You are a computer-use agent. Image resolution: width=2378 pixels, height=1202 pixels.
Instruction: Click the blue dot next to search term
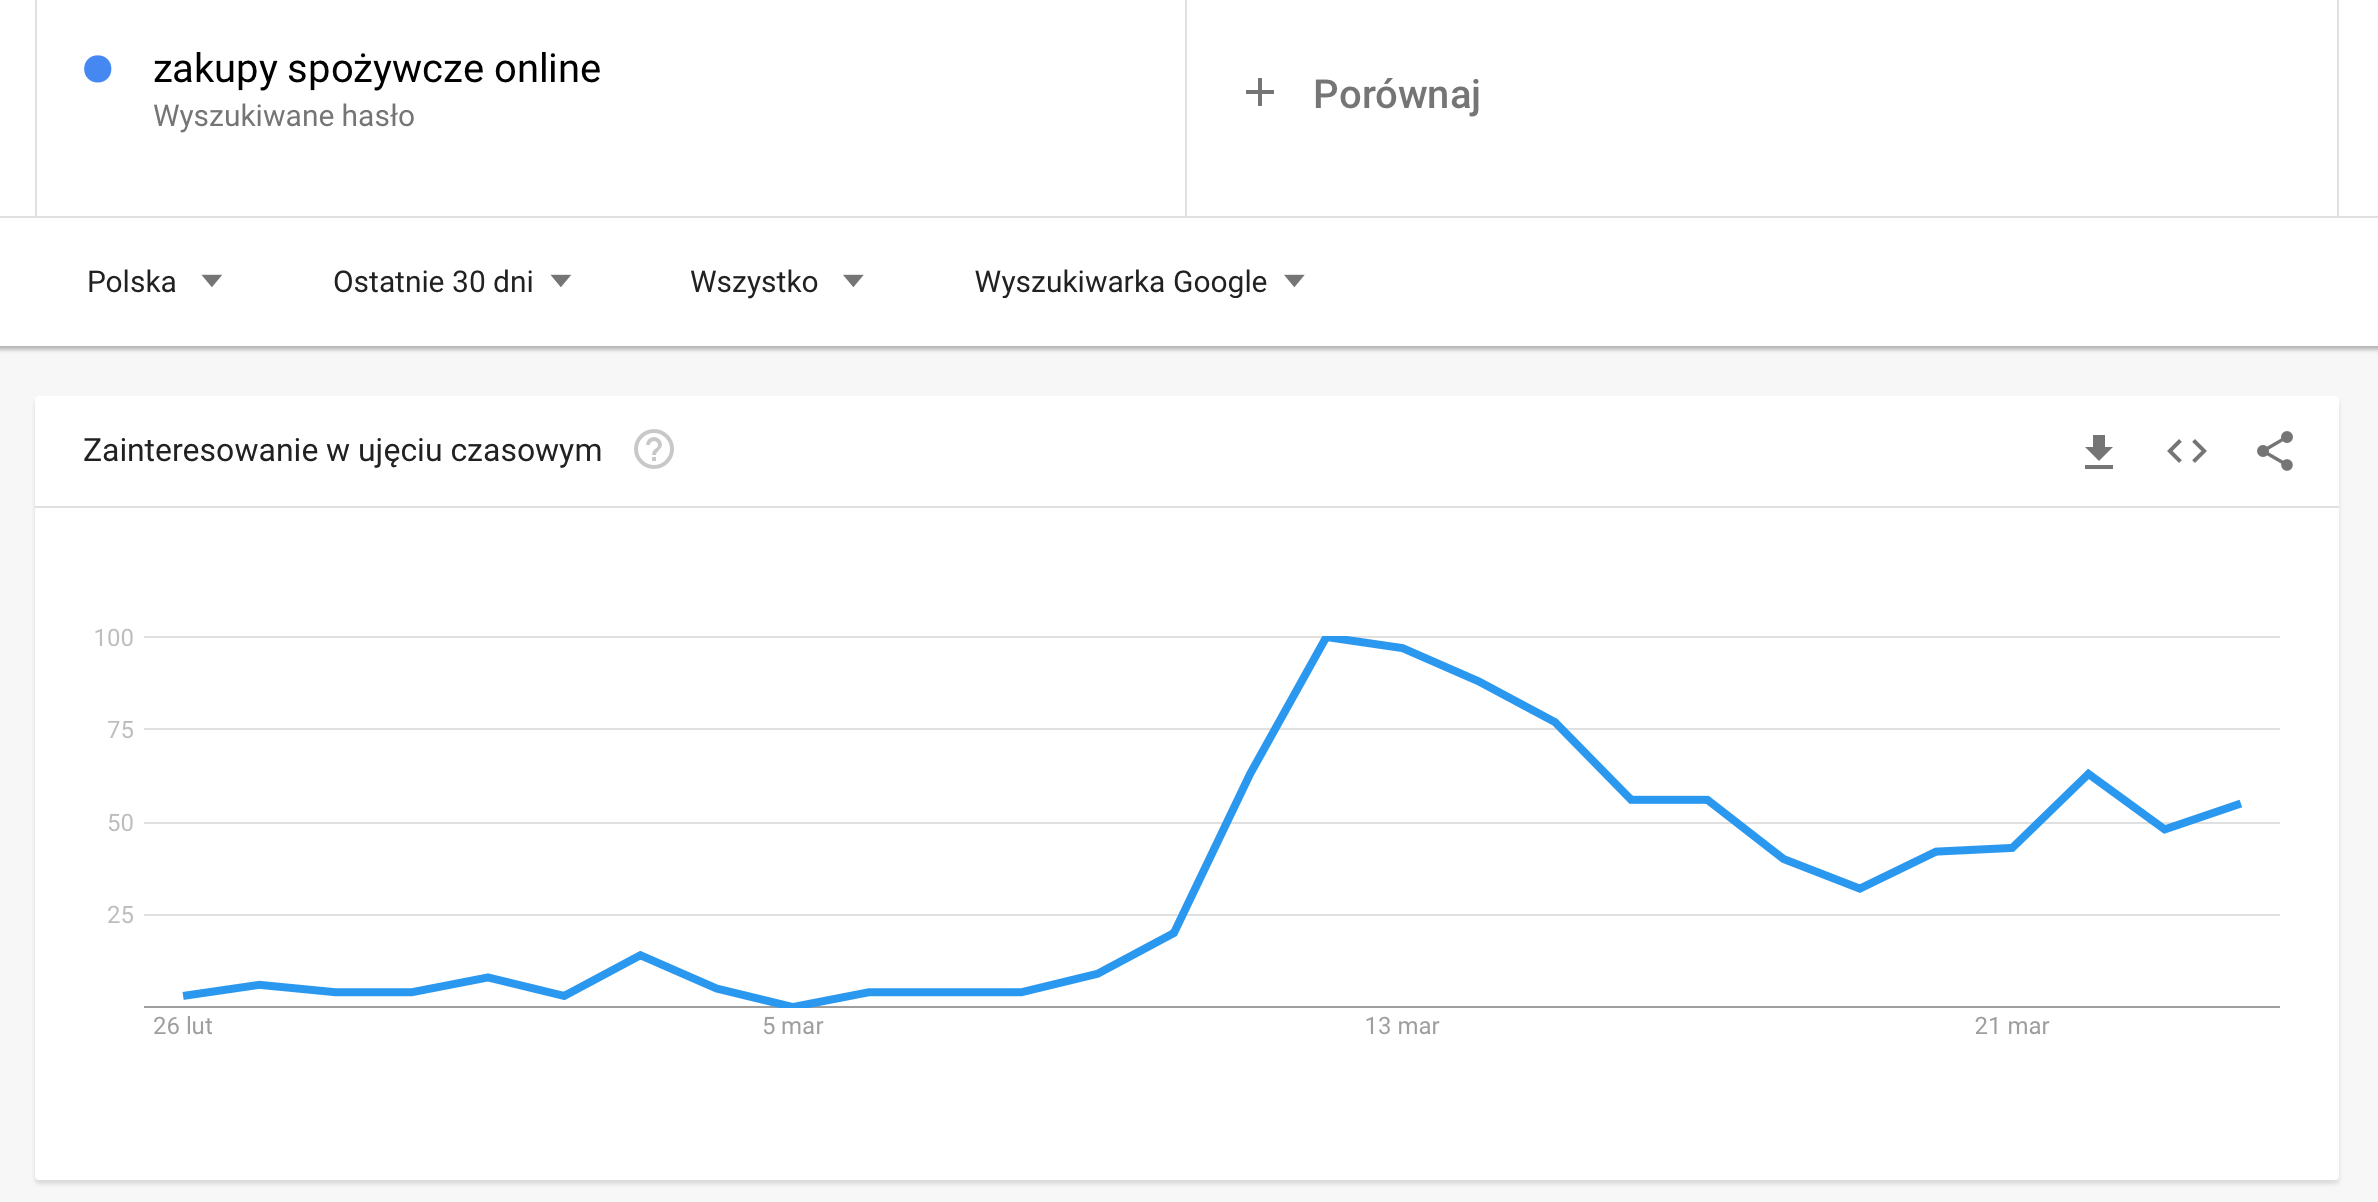click(98, 69)
